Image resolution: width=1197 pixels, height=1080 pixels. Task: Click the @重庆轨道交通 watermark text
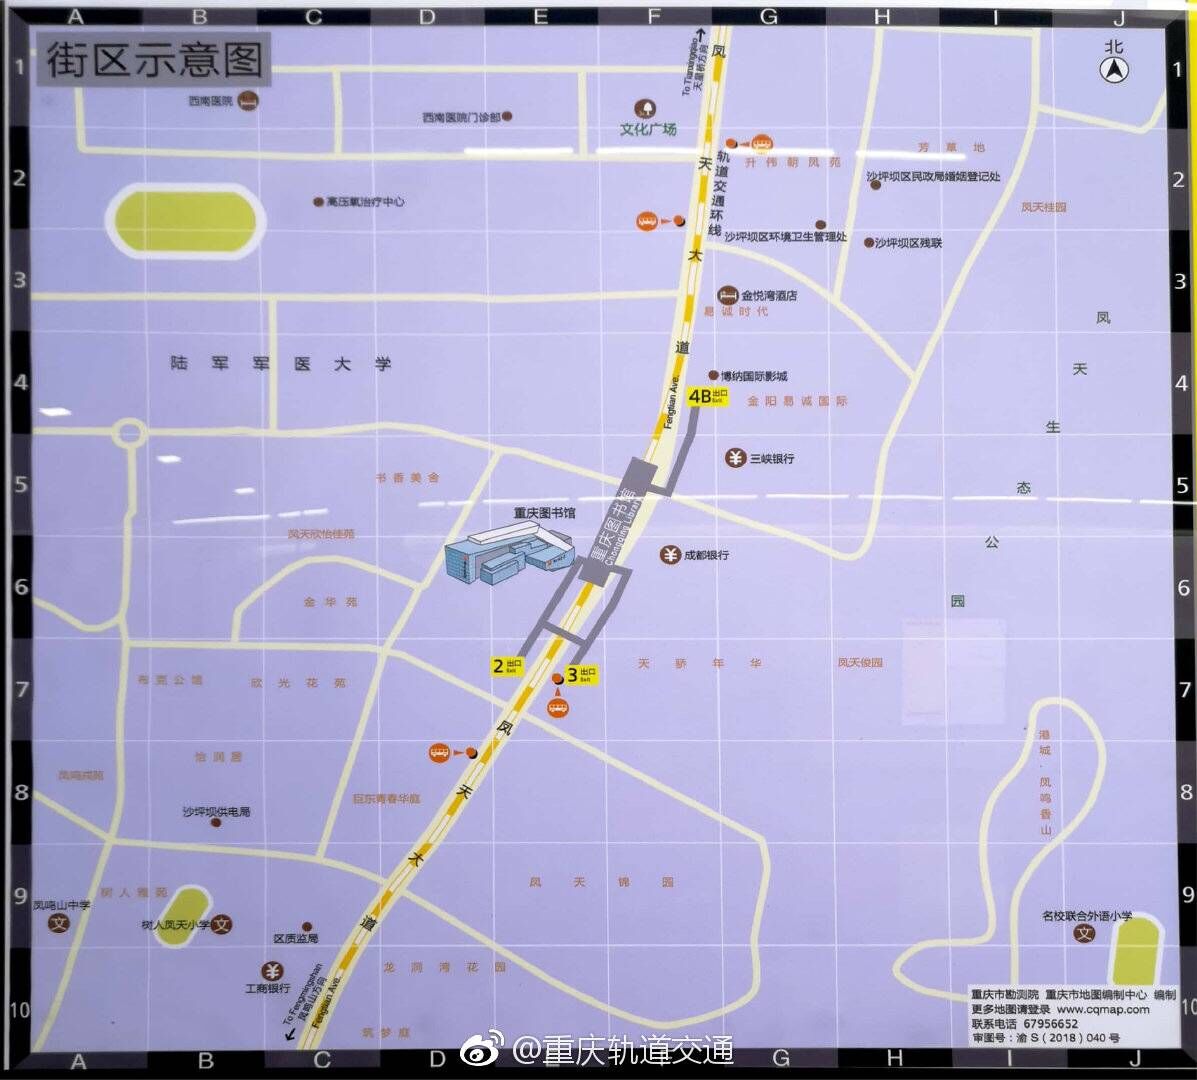click(623, 1051)
